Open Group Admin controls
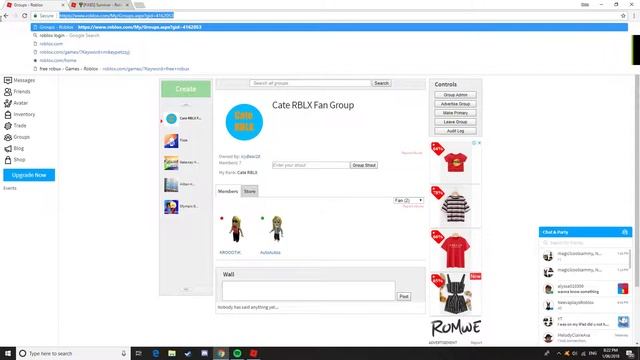The height and width of the screenshot is (360, 640). [x=455, y=95]
